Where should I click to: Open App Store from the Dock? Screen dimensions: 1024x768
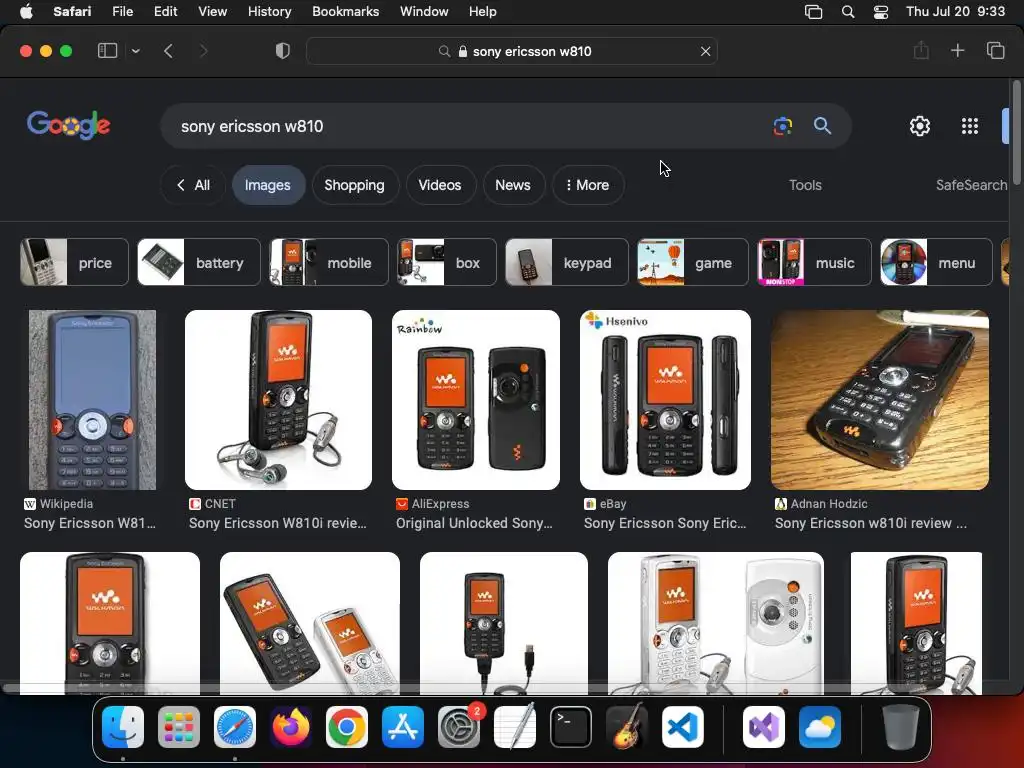[403, 727]
